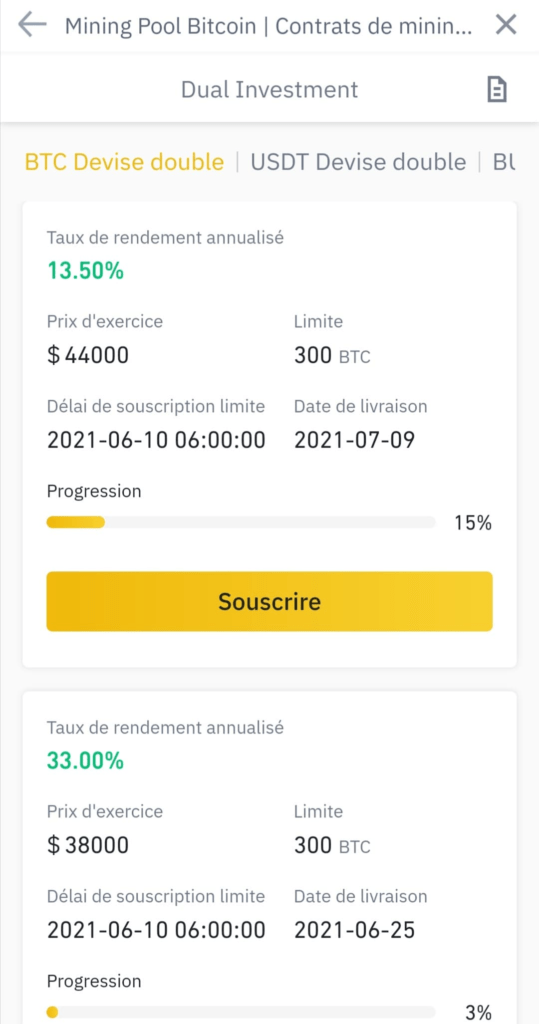The image size is (539, 1024).
Task: Click delivery date 2021-07-09
Action: tap(354, 440)
